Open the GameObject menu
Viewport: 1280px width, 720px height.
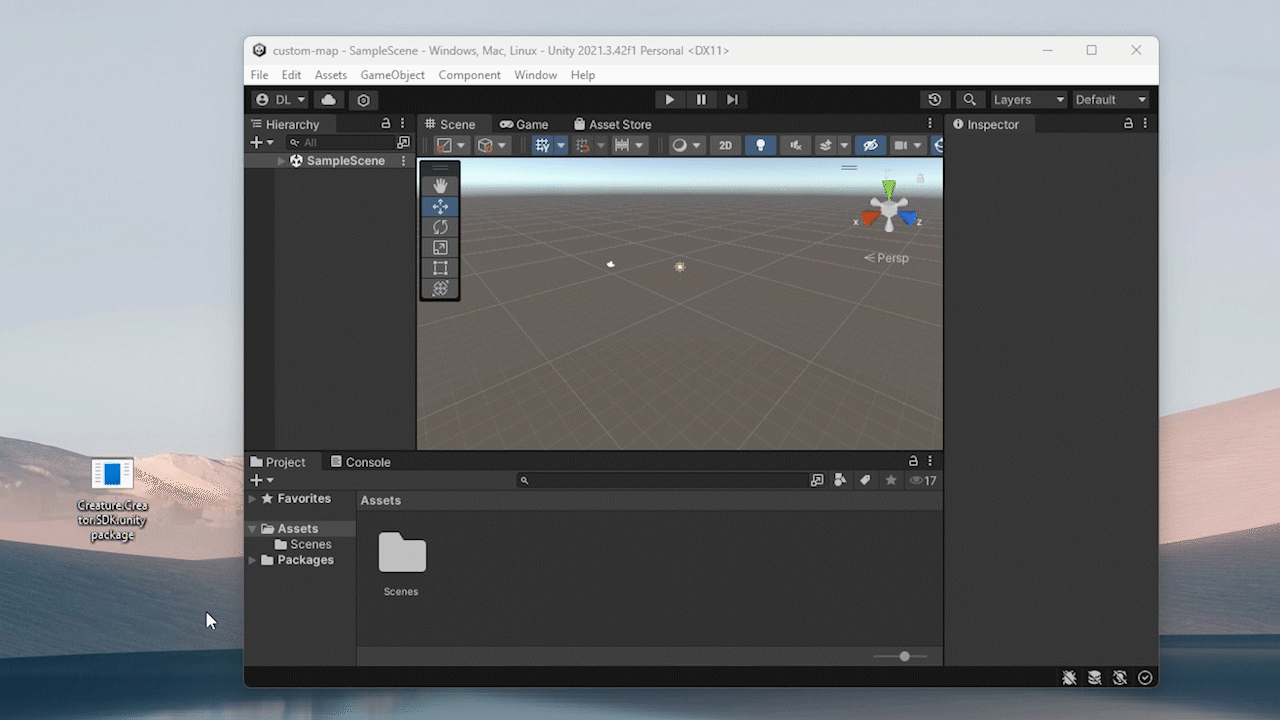pyautogui.click(x=393, y=75)
